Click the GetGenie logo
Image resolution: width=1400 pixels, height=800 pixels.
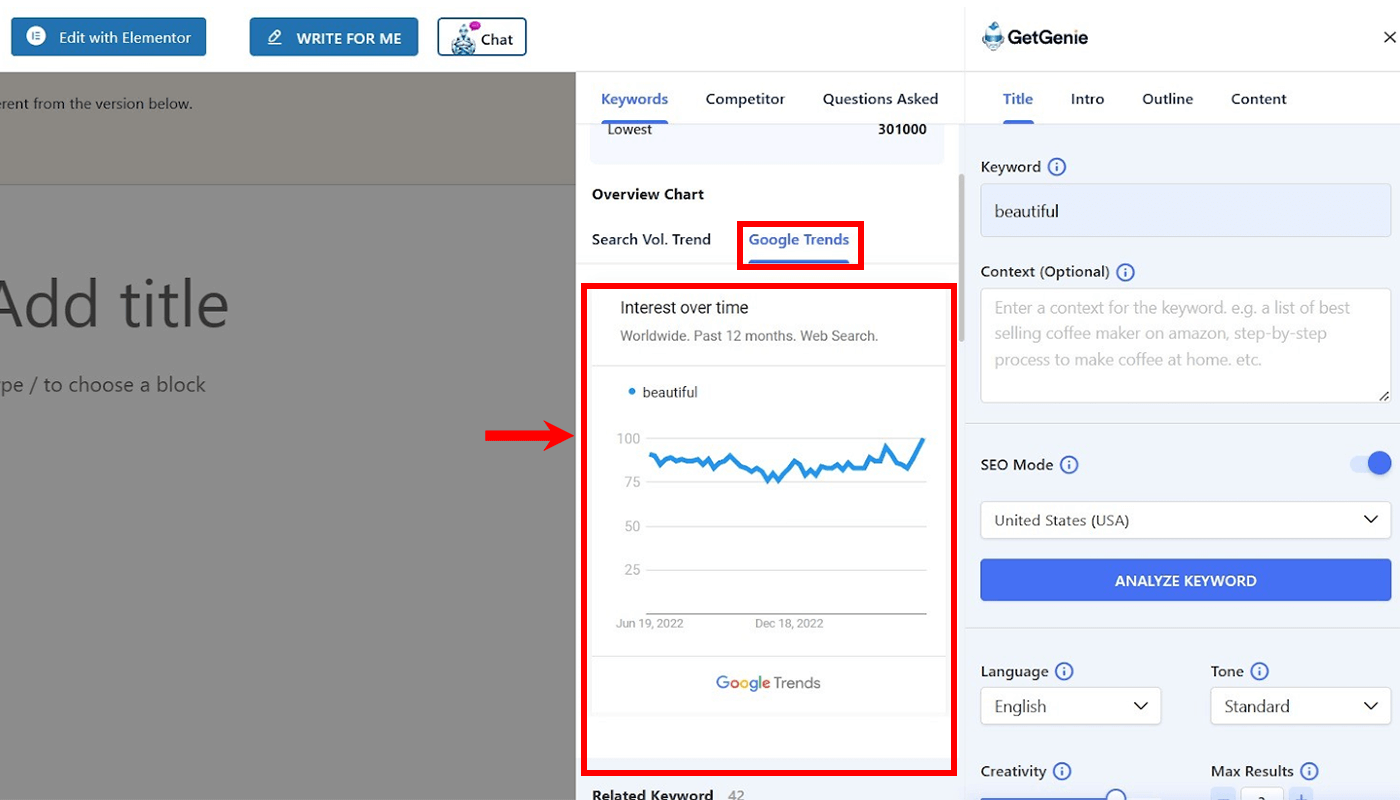pos(1035,37)
